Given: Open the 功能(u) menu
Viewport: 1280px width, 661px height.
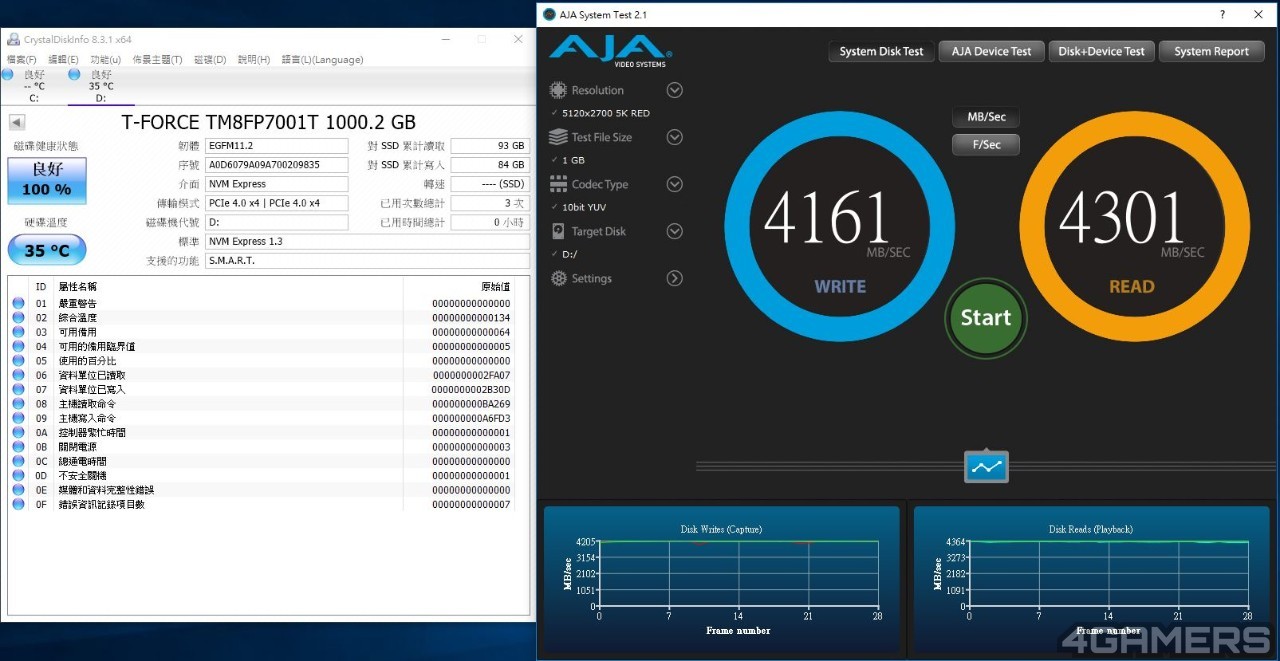Looking at the screenshot, I should click(105, 60).
